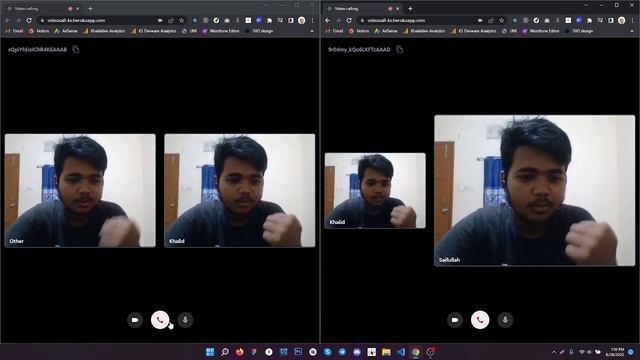Viewport: 640px width, 360px height.
Task: Open Chrome menu in left browser window
Action: pyautogui.click(x=313, y=20)
